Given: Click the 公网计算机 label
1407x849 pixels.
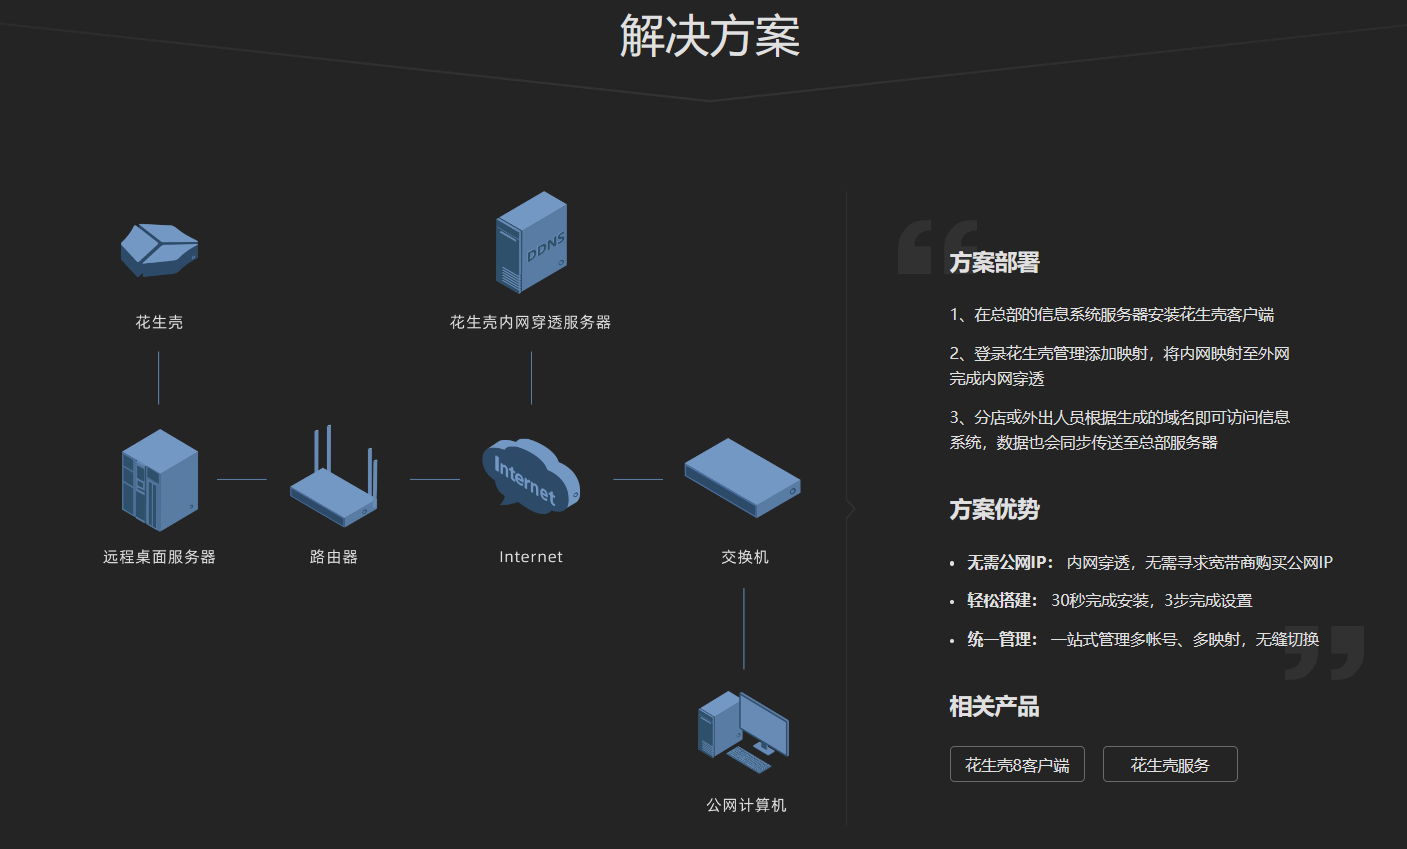Looking at the screenshot, I should [x=746, y=805].
